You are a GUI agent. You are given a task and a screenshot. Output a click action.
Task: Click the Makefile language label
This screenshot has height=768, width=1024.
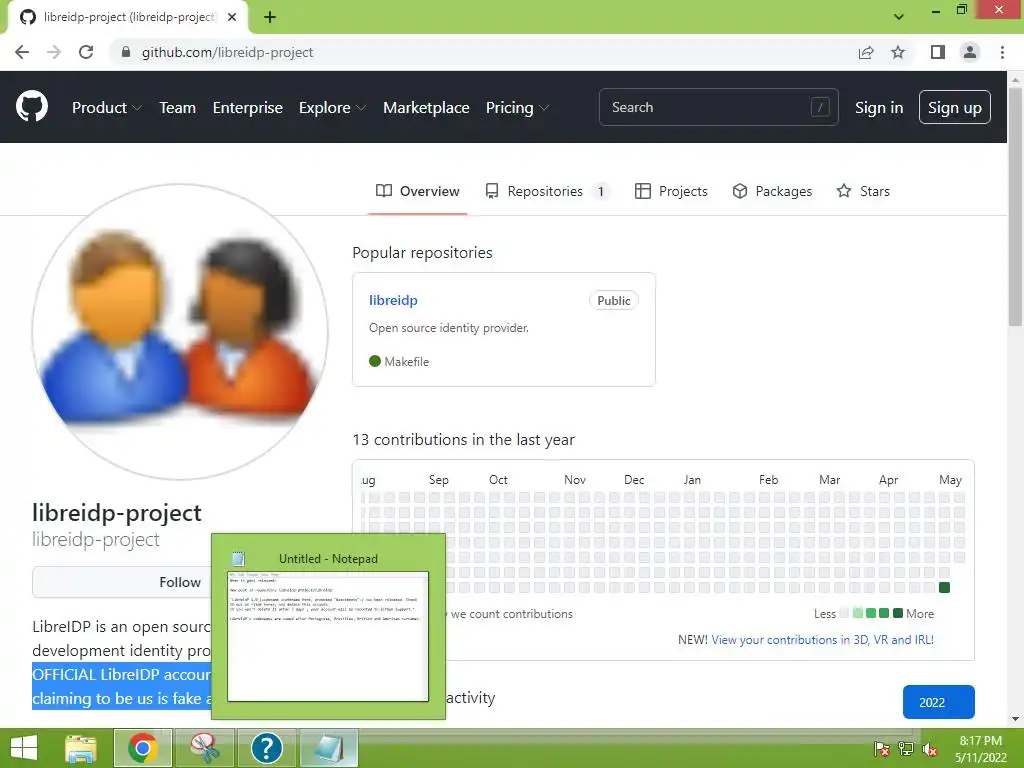[406, 362]
